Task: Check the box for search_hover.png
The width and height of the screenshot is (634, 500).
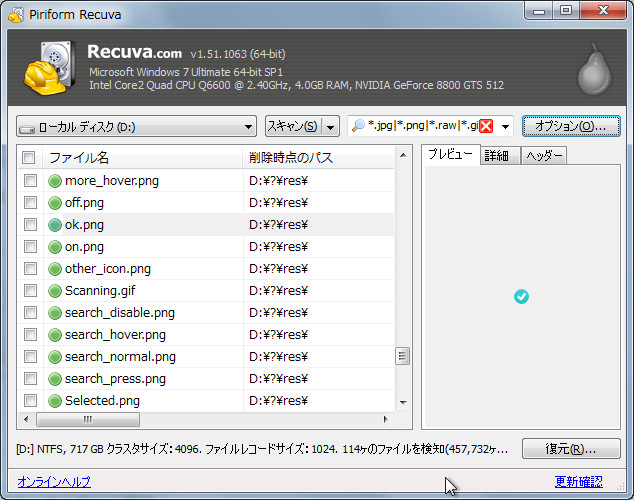Action: coord(30,334)
